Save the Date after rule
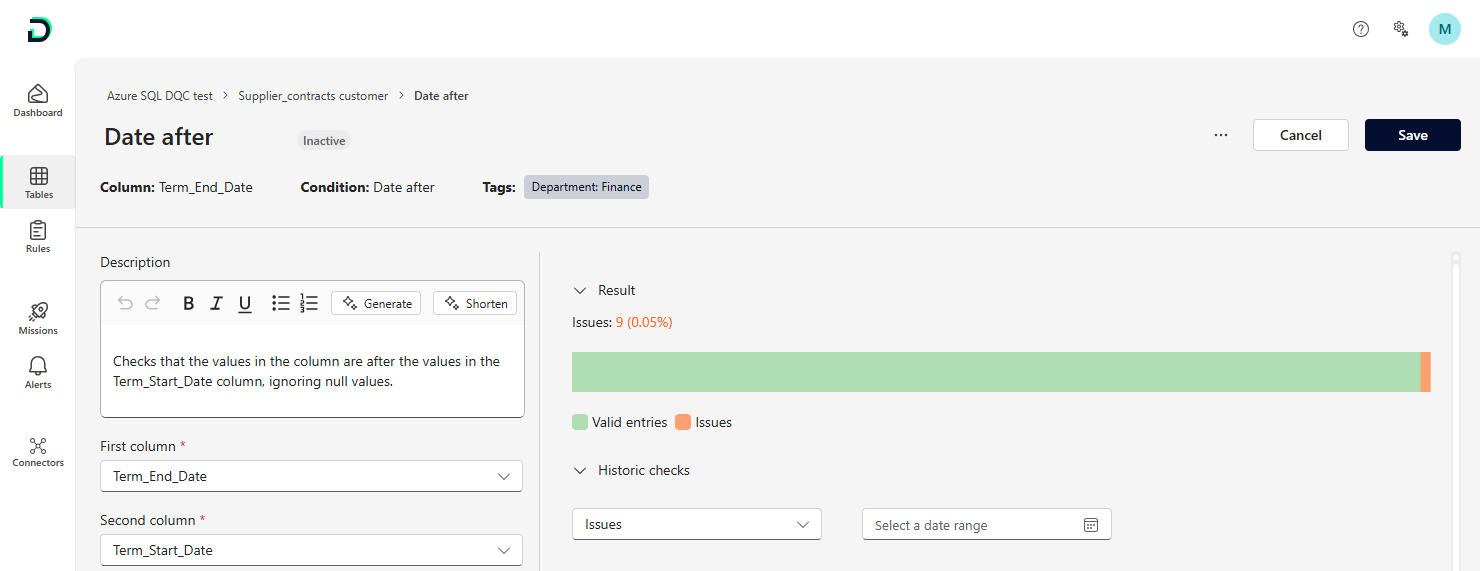1480x571 pixels. coord(1412,135)
